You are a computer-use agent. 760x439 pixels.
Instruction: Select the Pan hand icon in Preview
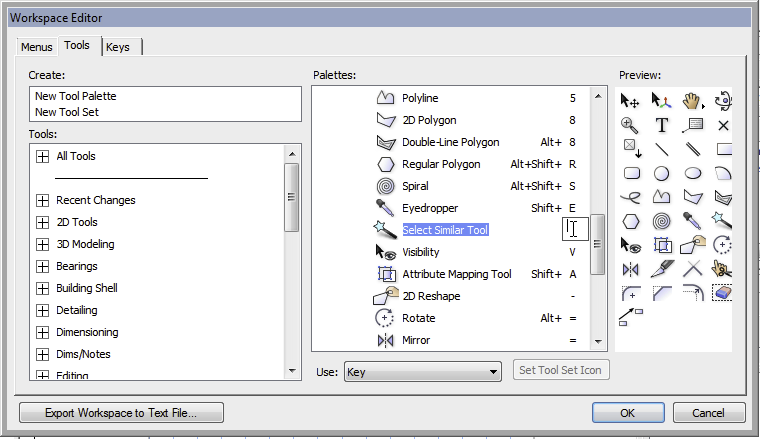coord(692,100)
